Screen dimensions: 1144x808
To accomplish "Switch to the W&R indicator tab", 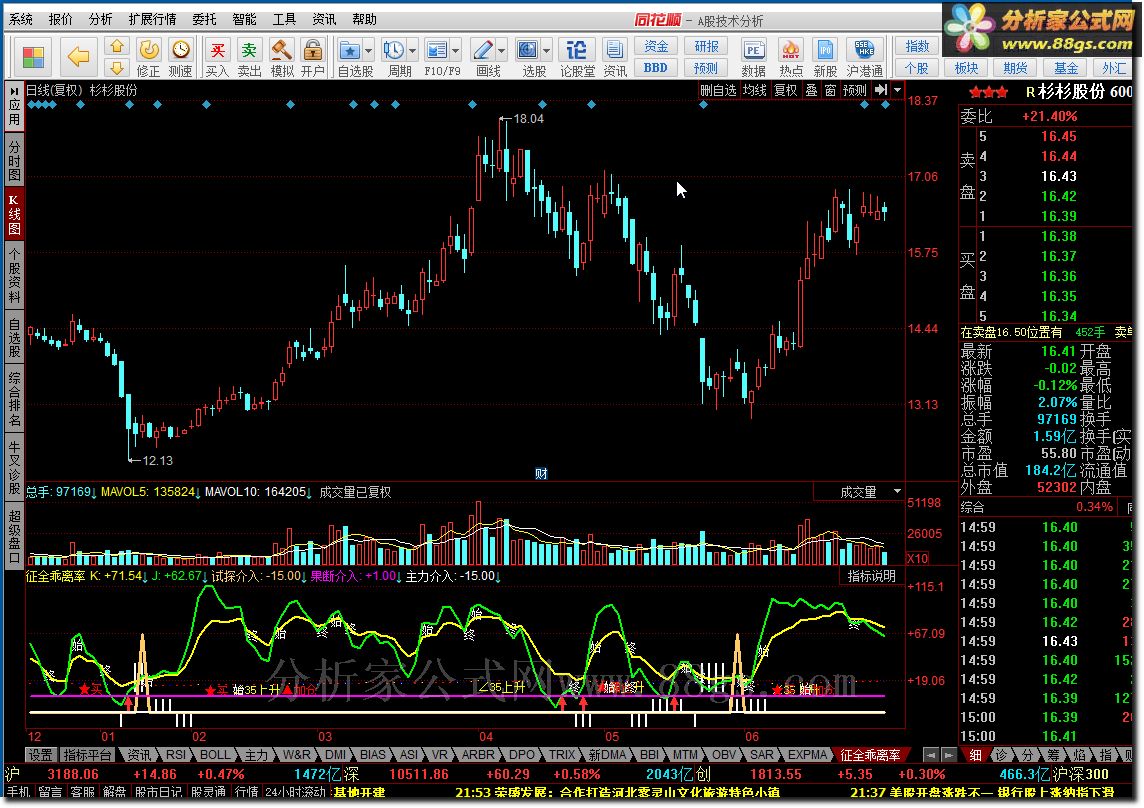I will click(296, 755).
